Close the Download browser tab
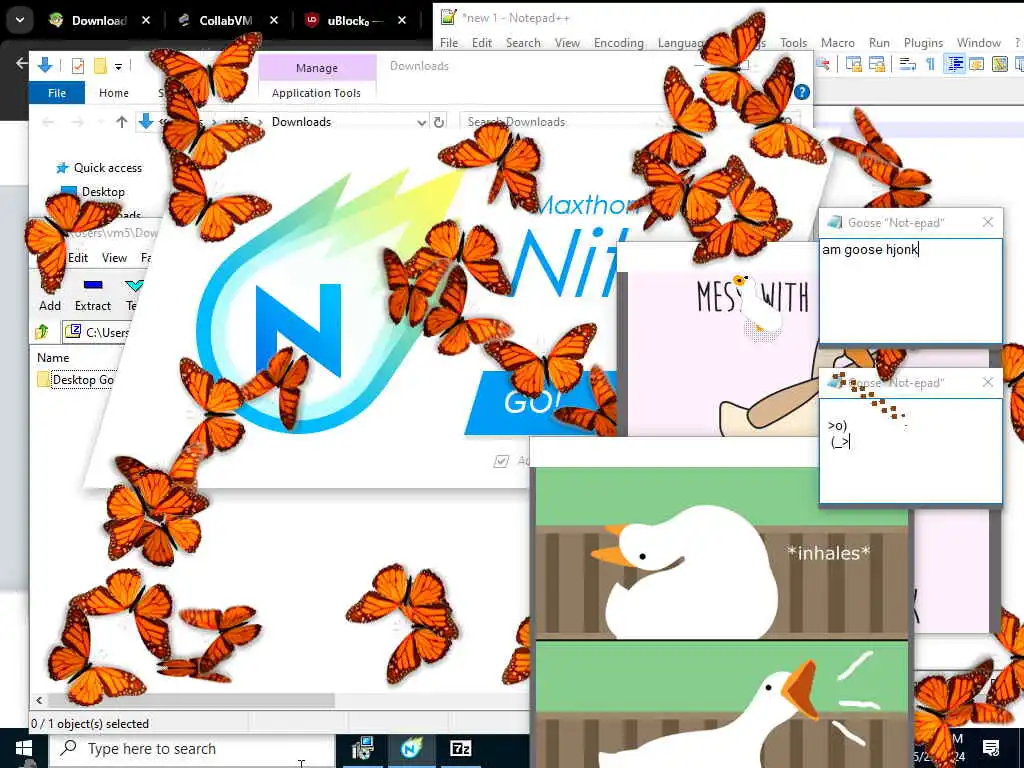The image size is (1024, 768). [146, 21]
